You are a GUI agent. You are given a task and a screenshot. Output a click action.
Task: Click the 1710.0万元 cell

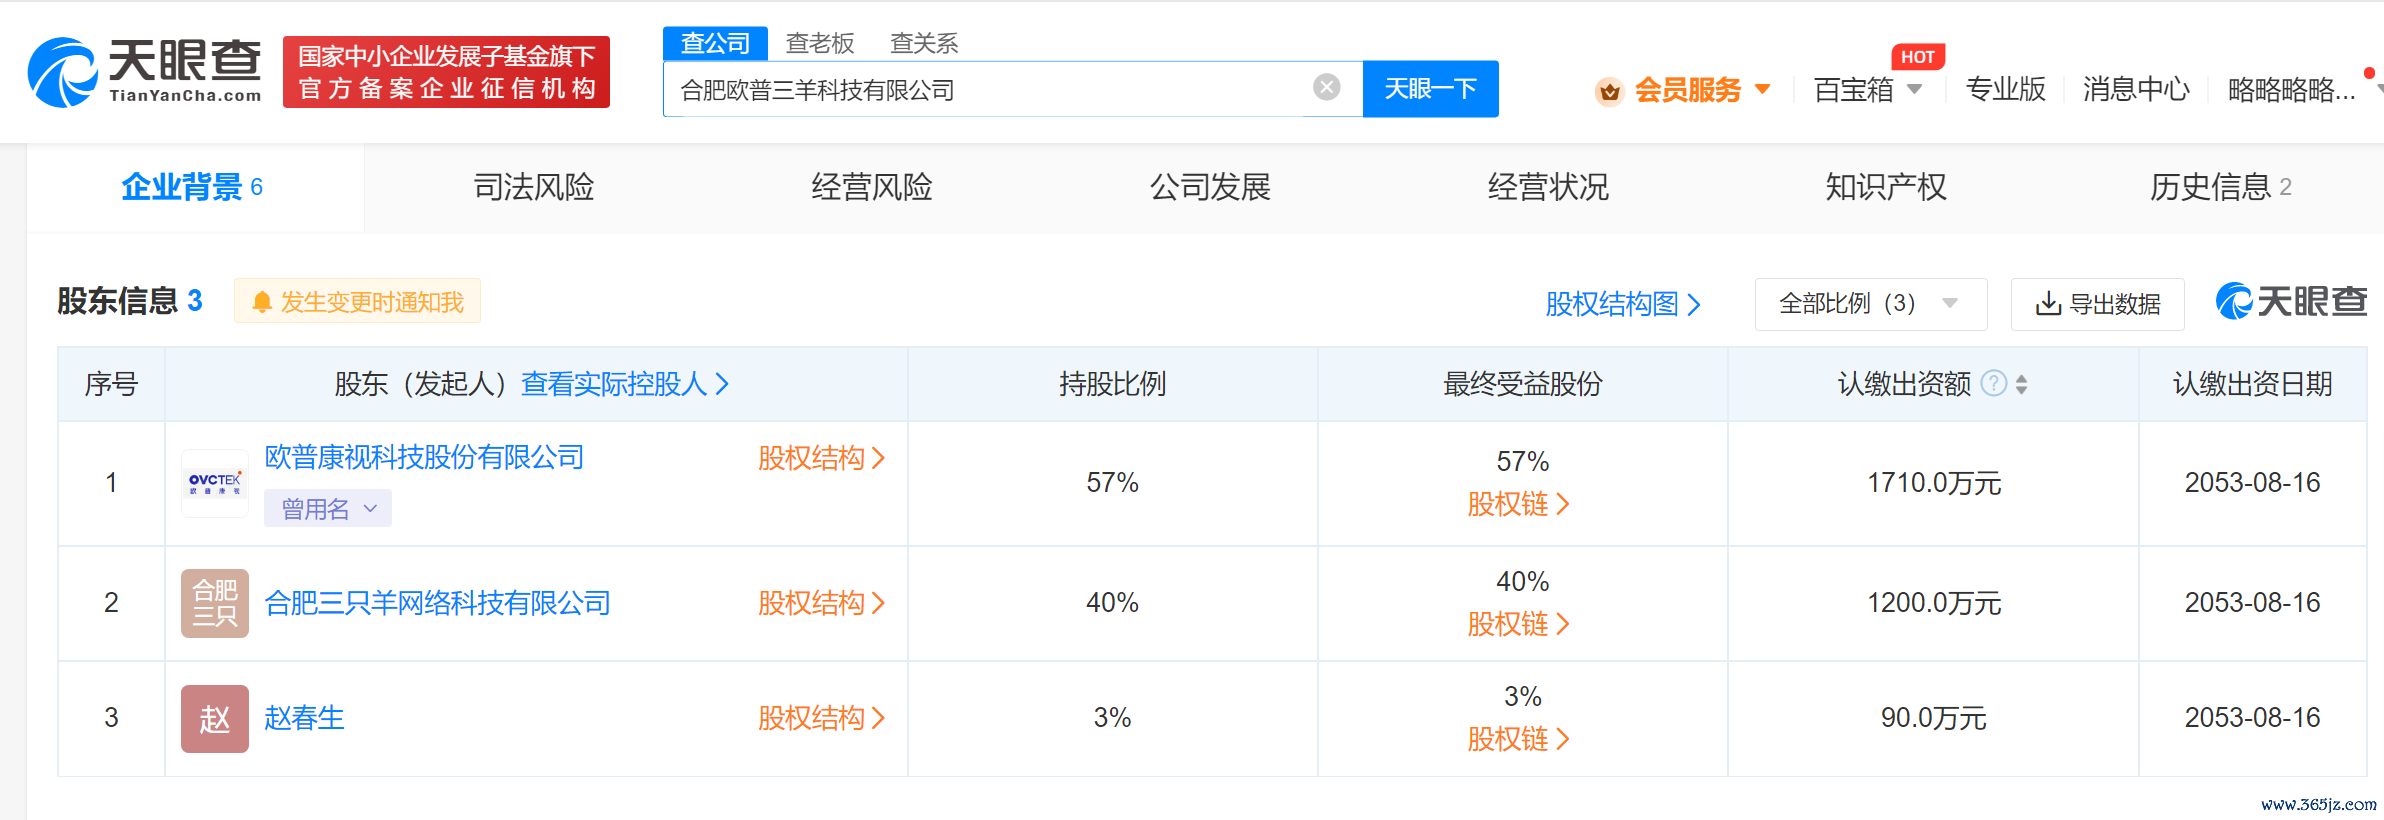click(x=1933, y=483)
